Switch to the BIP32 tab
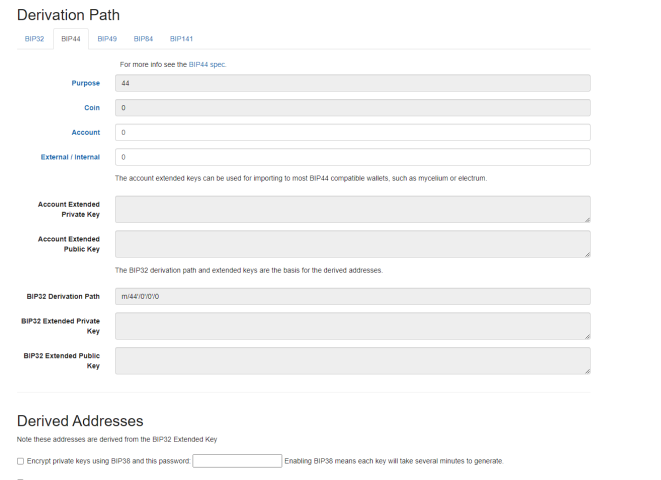661x480 pixels. pos(34,39)
